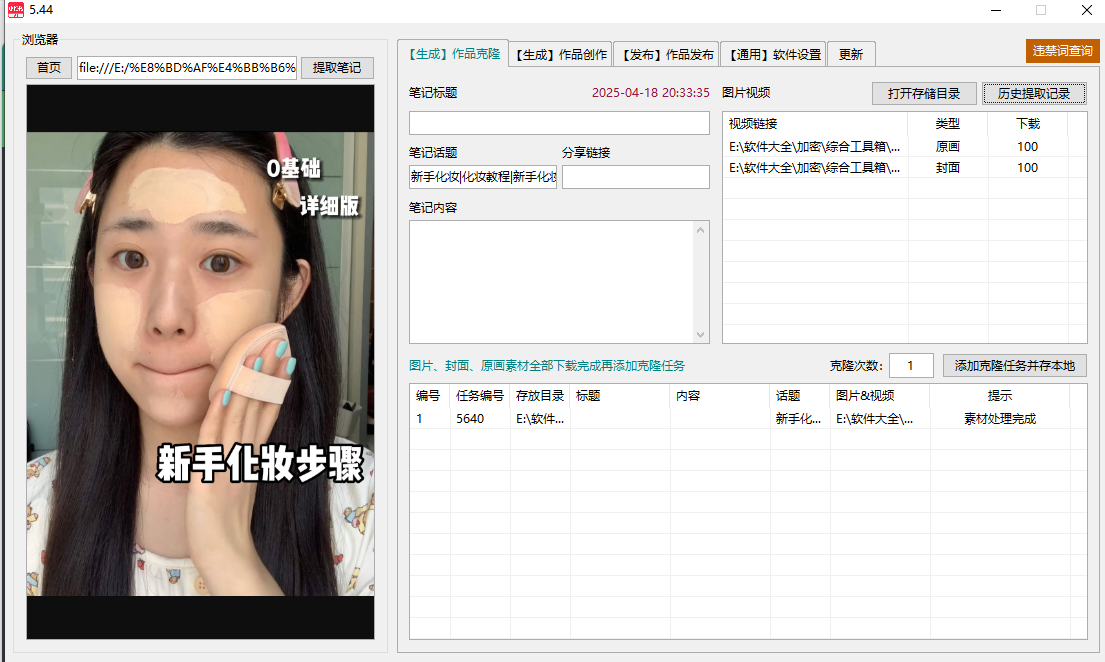Focus the browser URL address field

[x=187, y=68]
